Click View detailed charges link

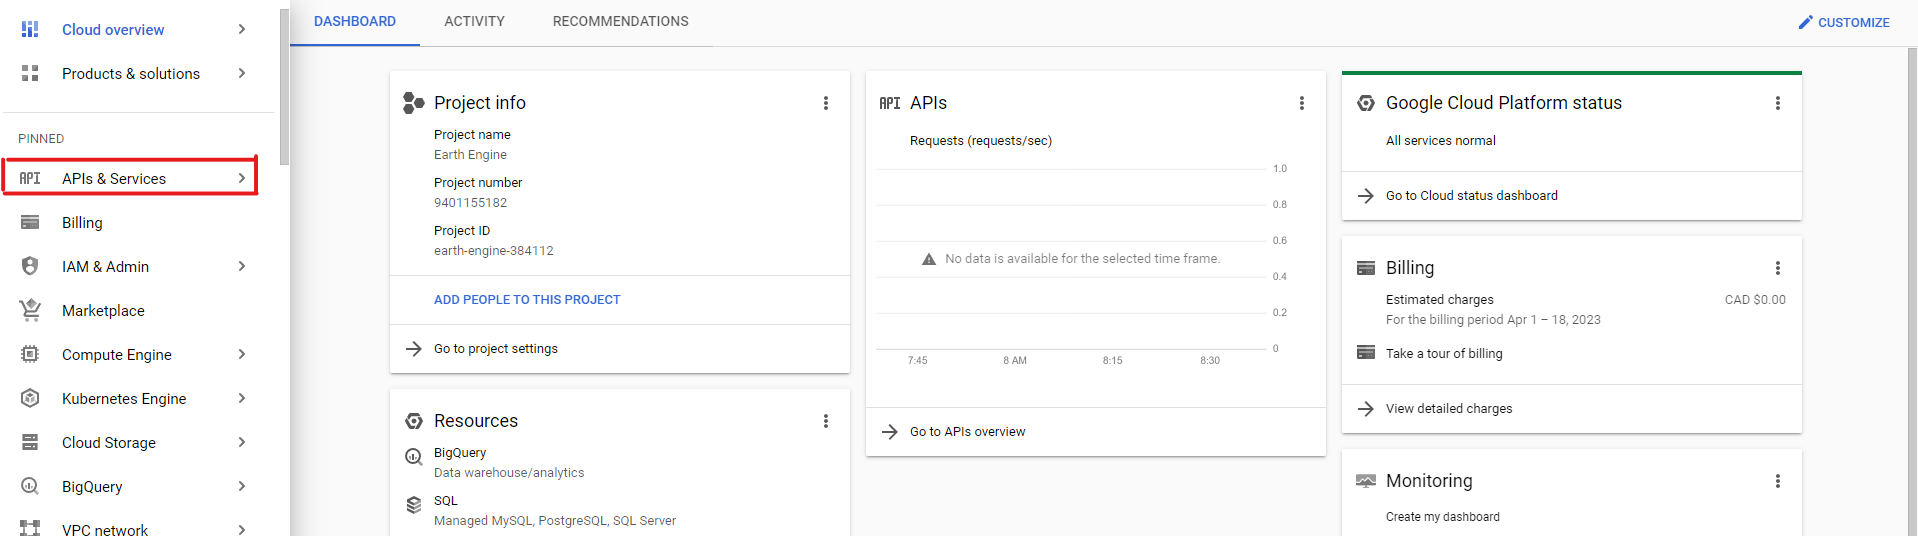(1449, 409)
